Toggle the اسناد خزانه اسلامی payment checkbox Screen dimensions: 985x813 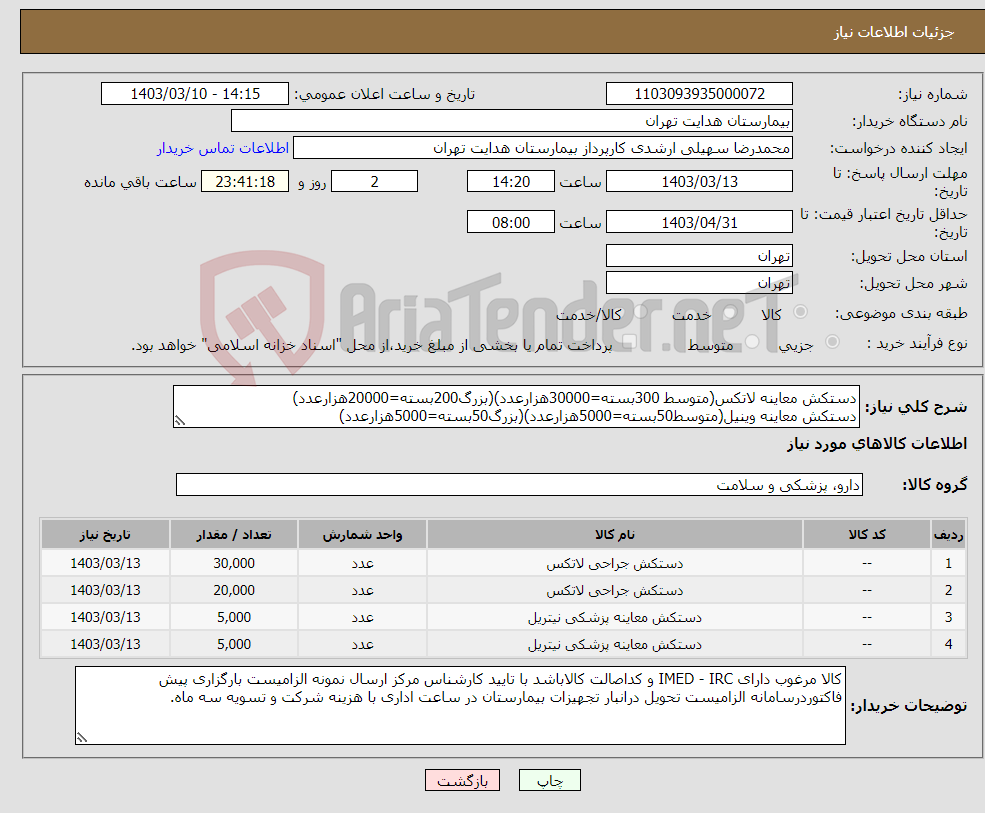(629, 342)
